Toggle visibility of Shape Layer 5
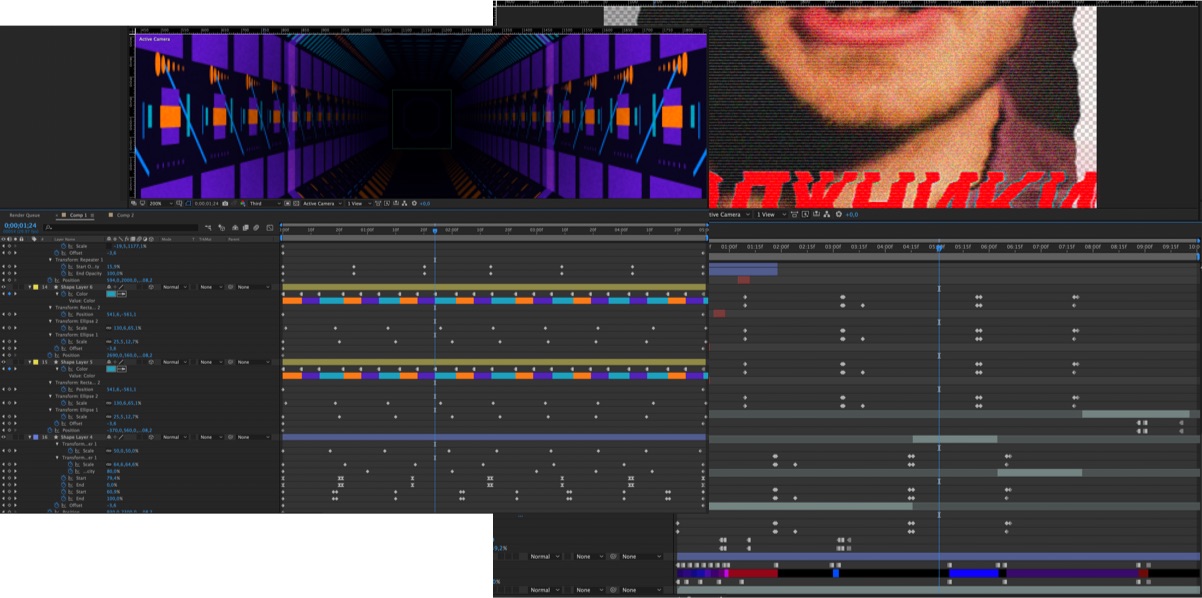Screen dimensions: 1202x598 [4, 362]
